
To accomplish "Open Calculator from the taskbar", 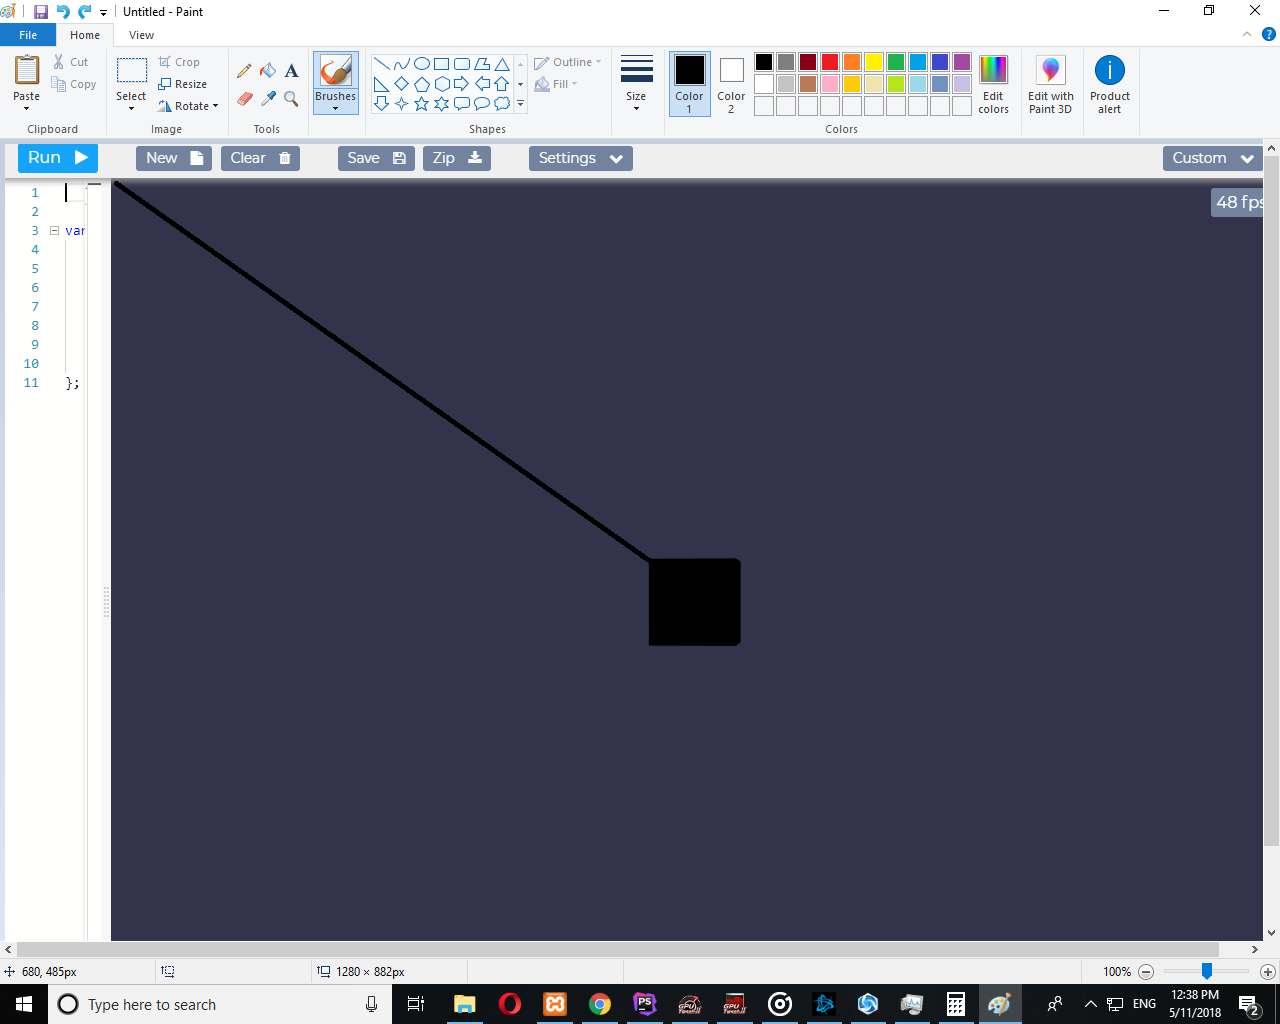I will coord(956,1004).
